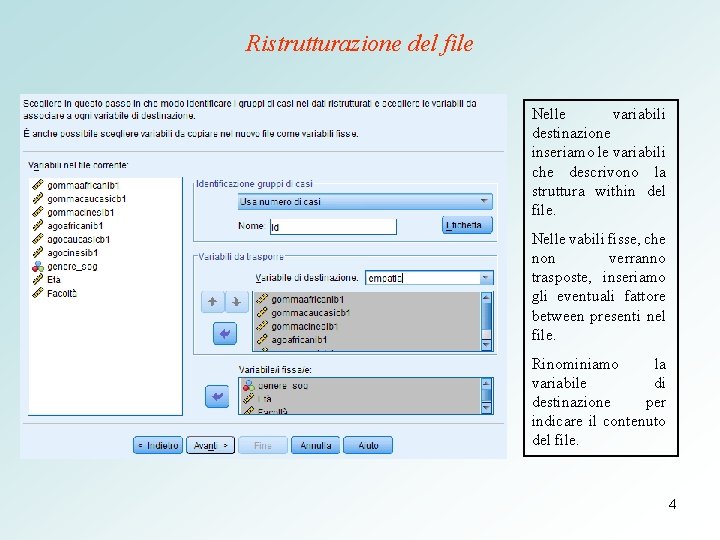Click the nominal icon beside genere_sog in left list
720x540 pixels.
tap(38, 266)
